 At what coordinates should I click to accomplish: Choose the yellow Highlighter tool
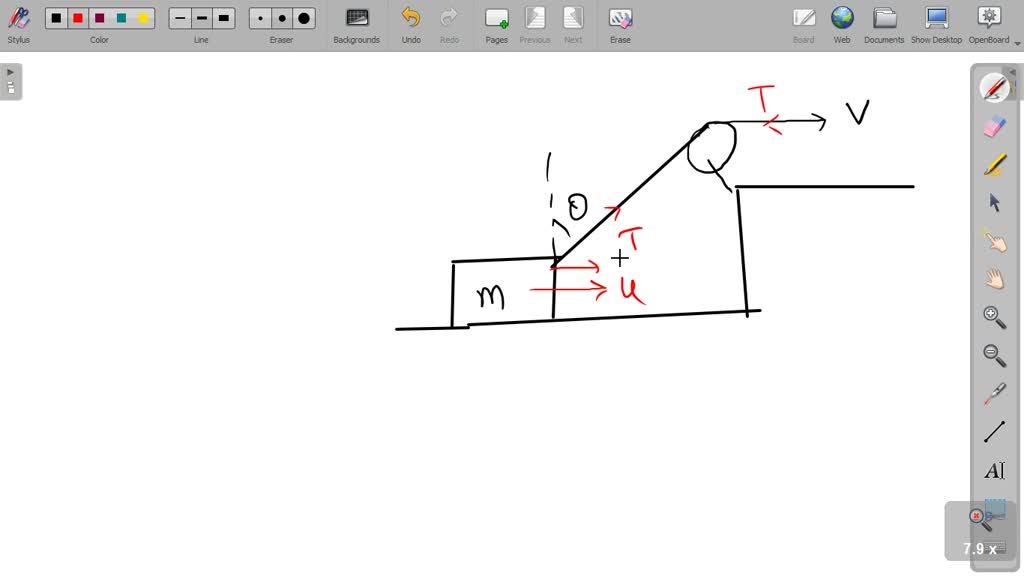pos(994,164)
